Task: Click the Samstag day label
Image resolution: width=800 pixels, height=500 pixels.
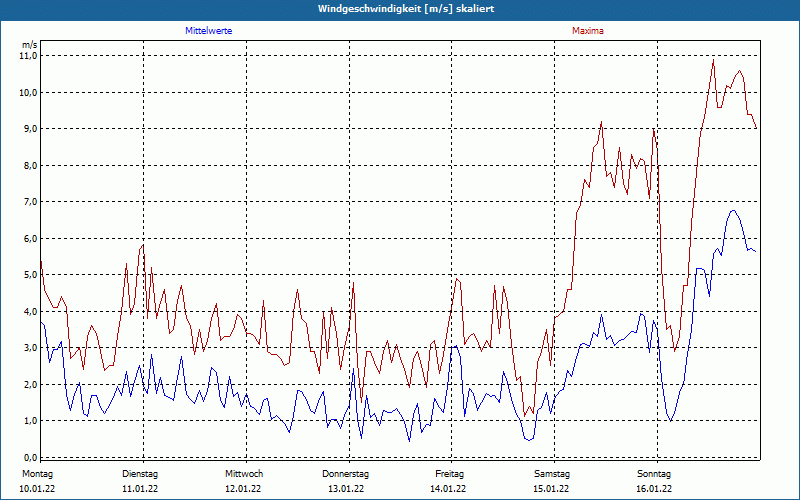Action: (x=552, y=474)
